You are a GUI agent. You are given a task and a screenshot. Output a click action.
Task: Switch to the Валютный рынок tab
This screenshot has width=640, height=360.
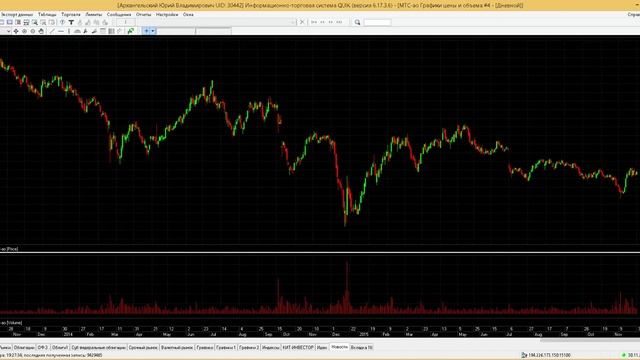[x=177, y=347]
